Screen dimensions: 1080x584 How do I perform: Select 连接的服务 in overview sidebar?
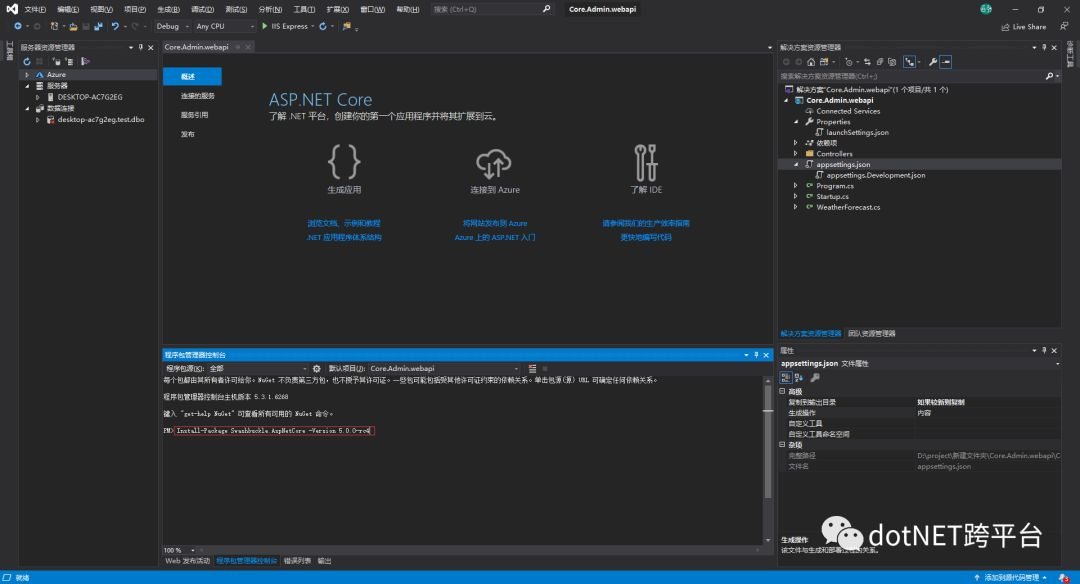tap(198, 96)
